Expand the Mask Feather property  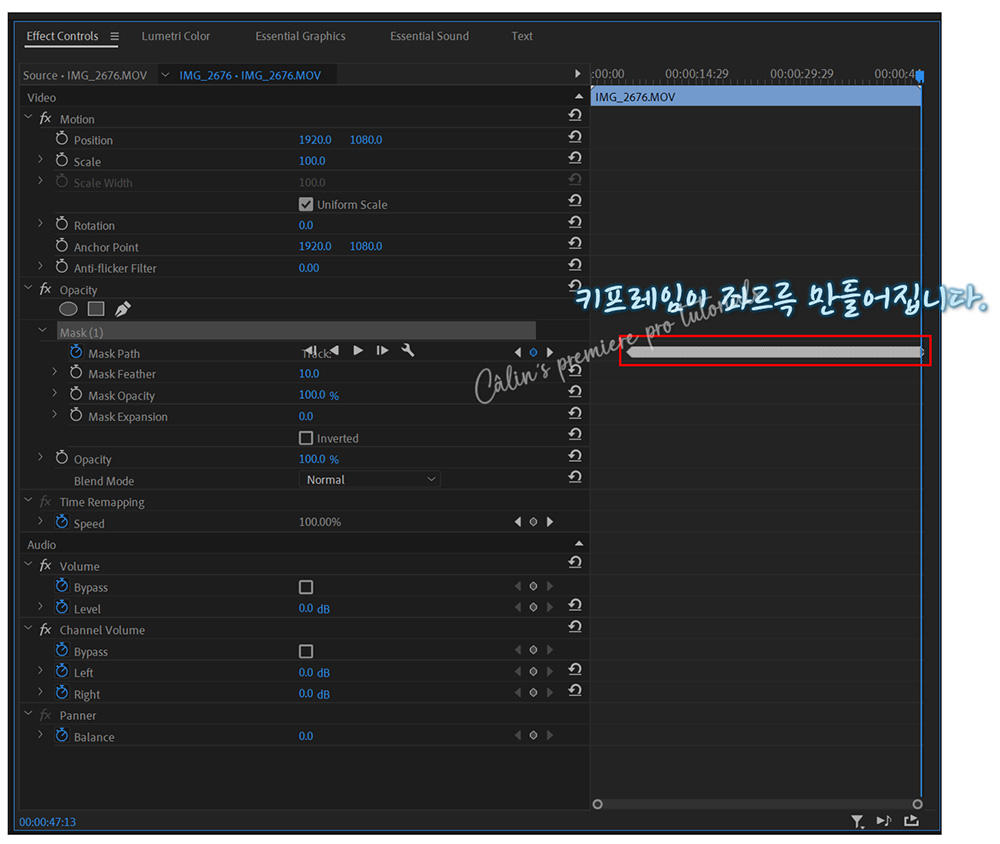click(x=55, y=372)
